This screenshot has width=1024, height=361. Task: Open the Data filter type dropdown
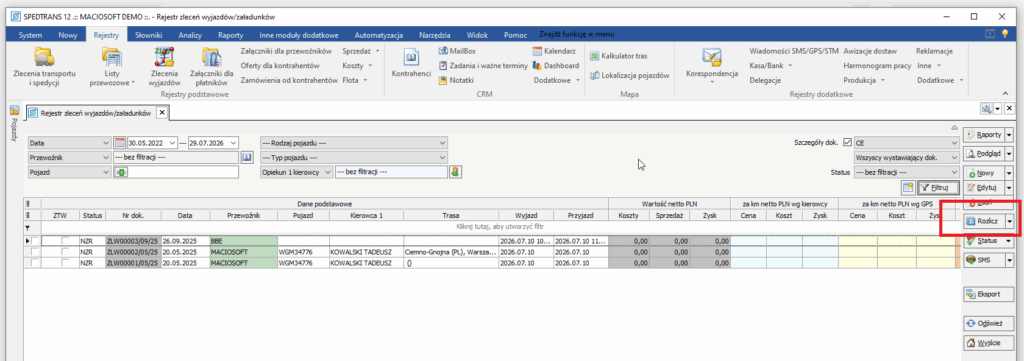pyautogui.click(x=70, y=142)
